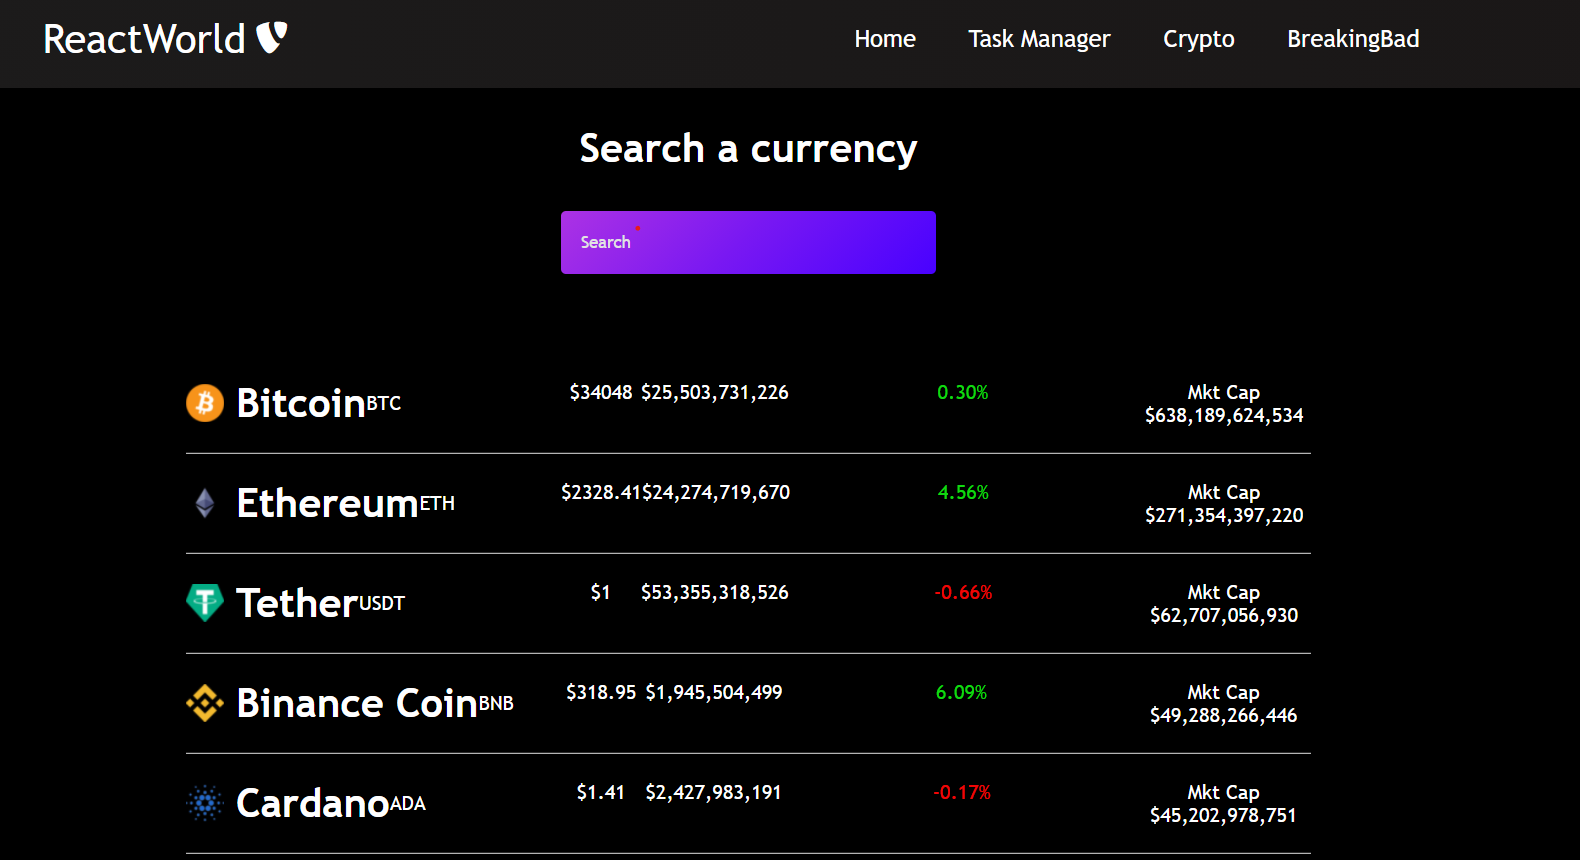Navigate to the BreakingBad page
This screenshot has height=860, width=1580.
[1353, 39]
